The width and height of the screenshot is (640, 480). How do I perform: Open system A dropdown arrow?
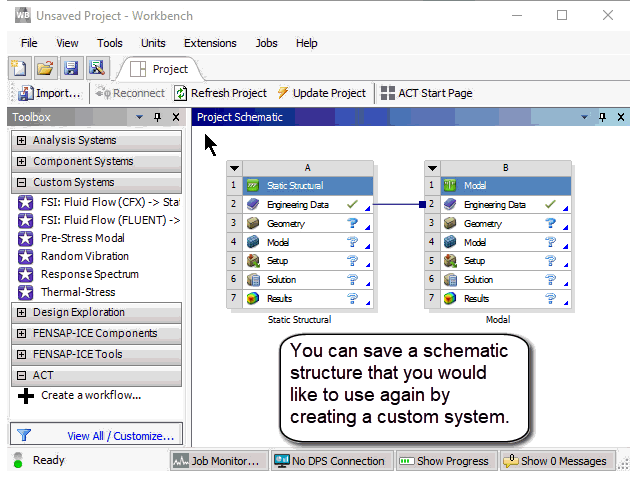(234, 168)
